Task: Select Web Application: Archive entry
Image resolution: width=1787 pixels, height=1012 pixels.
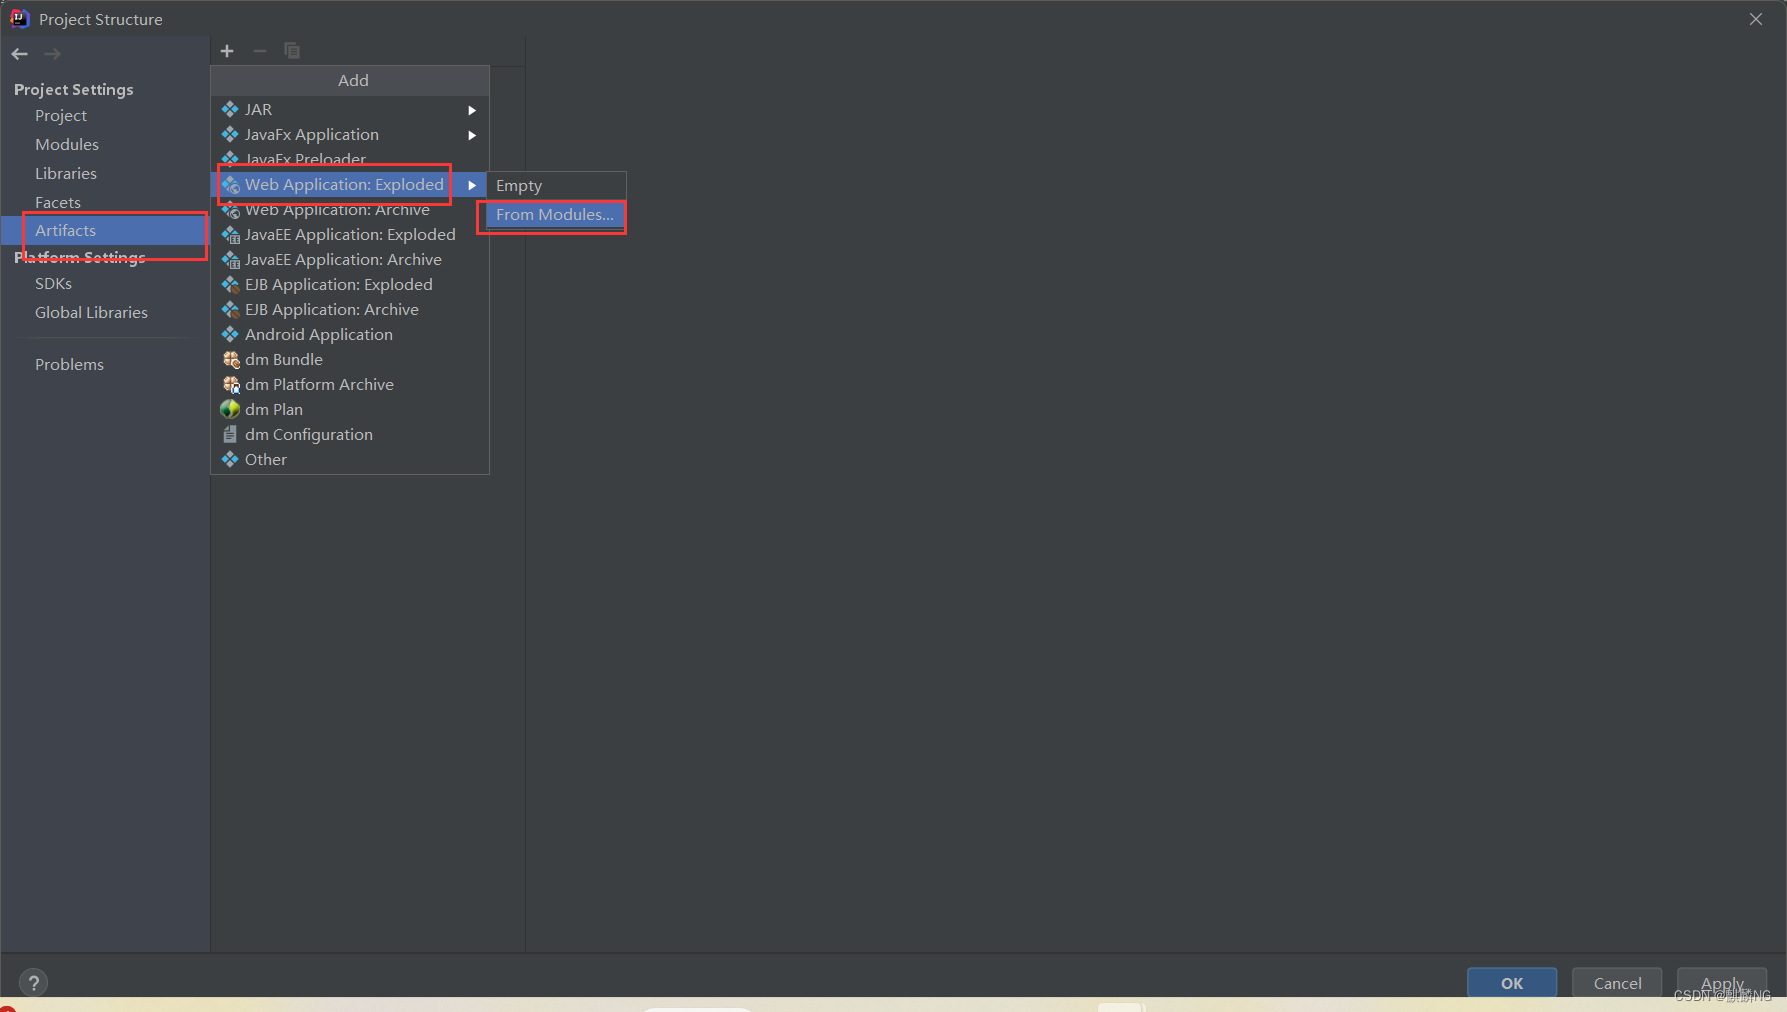Action: click(x=350, y=209)
